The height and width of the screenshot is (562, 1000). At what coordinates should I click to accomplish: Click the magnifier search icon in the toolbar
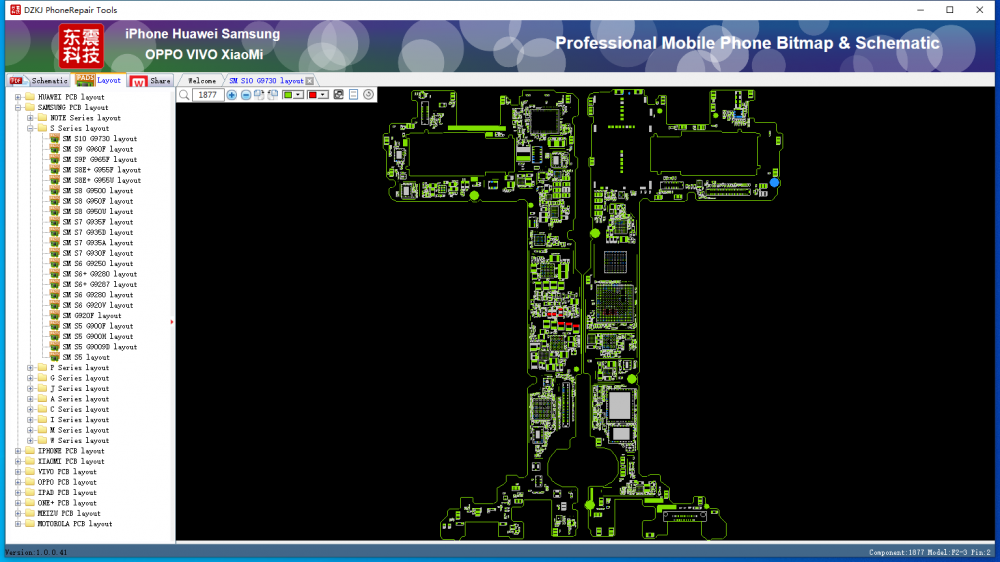click(185, 95)
